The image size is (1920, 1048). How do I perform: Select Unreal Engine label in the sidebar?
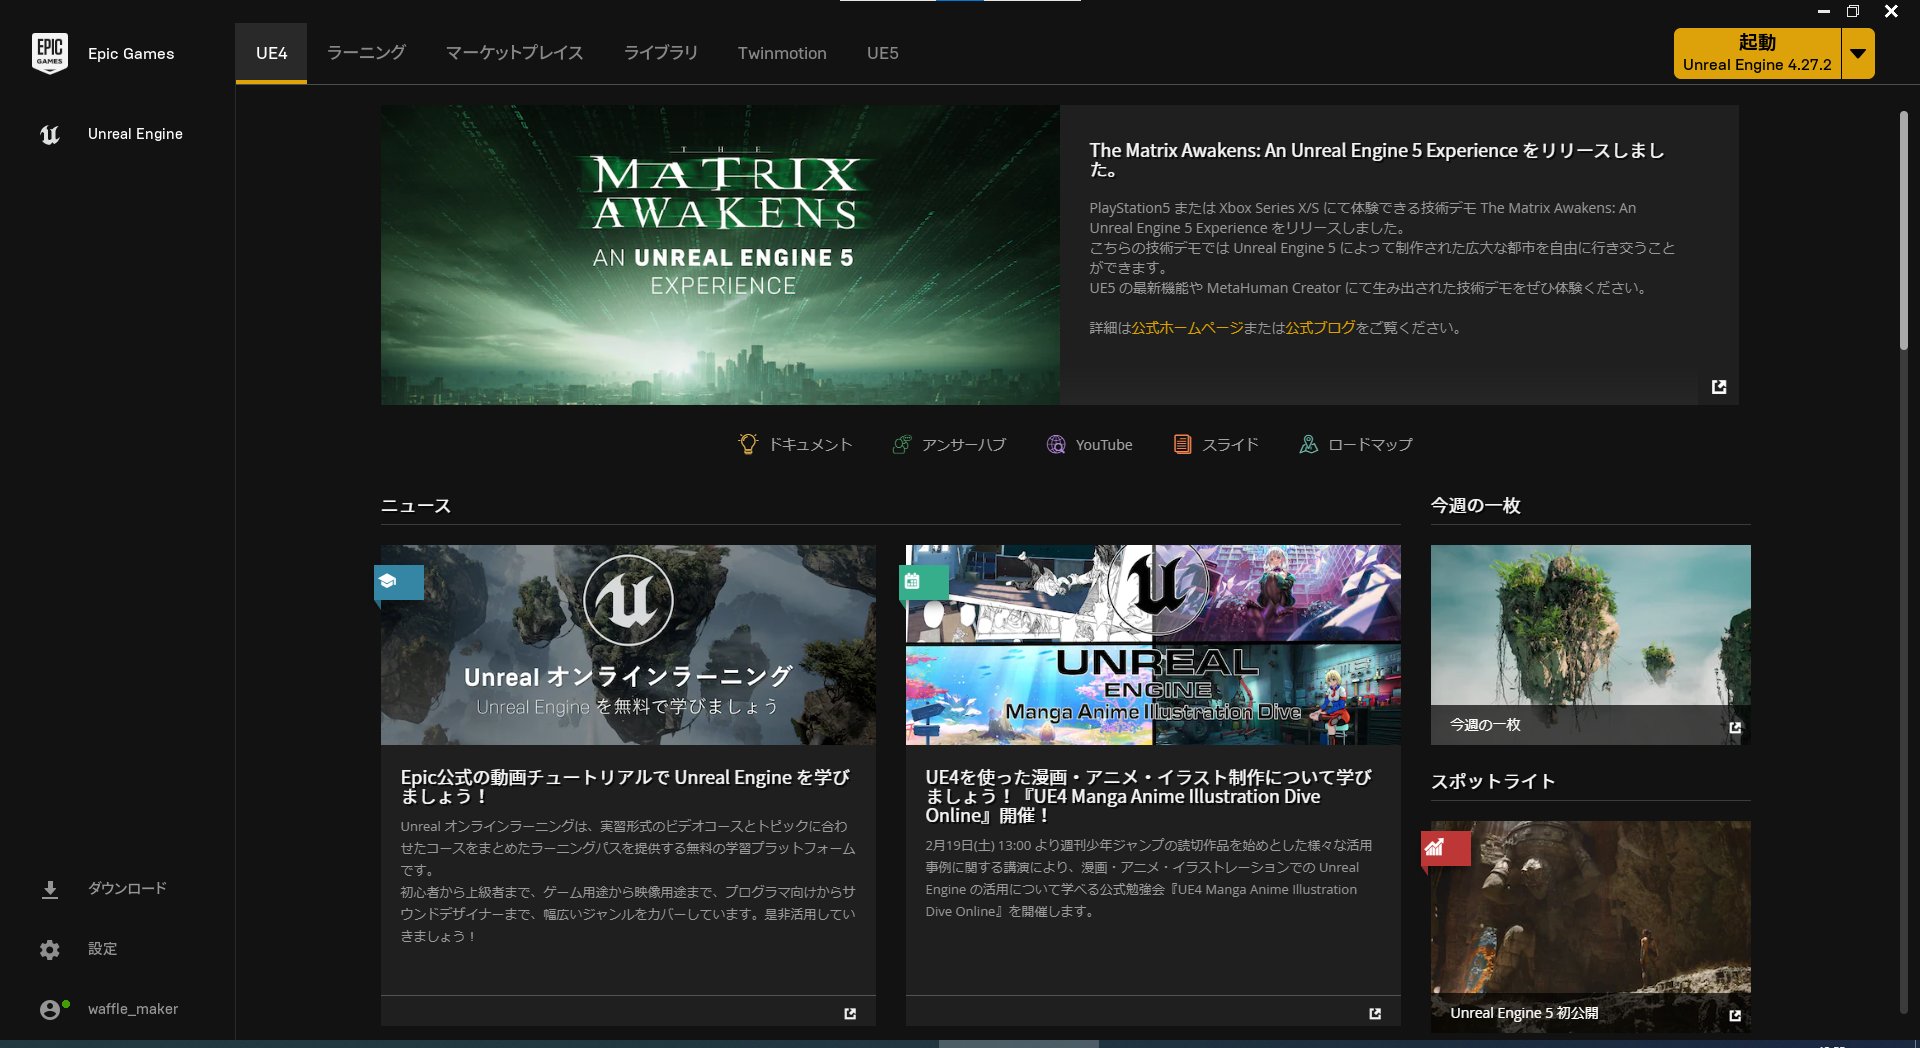pyautogui.click(x=135, y=134)
